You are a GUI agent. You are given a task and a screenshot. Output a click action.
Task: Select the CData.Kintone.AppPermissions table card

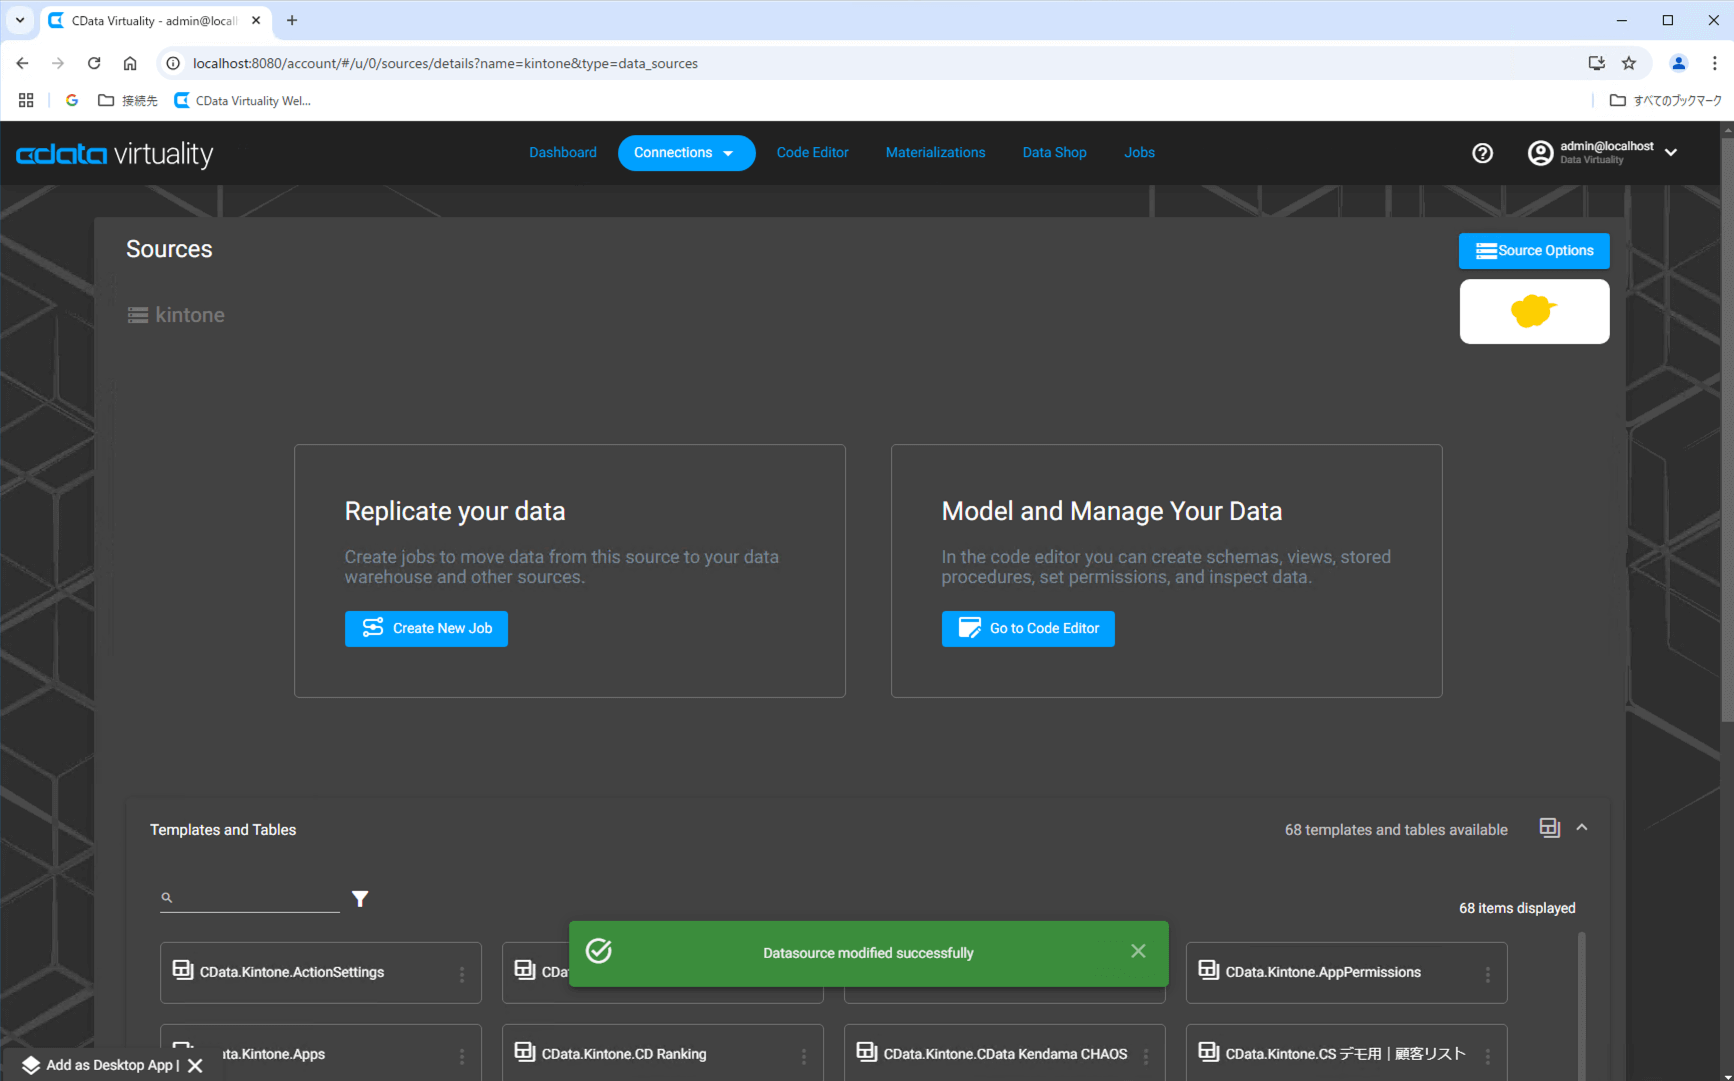[x=1346, y=972]
